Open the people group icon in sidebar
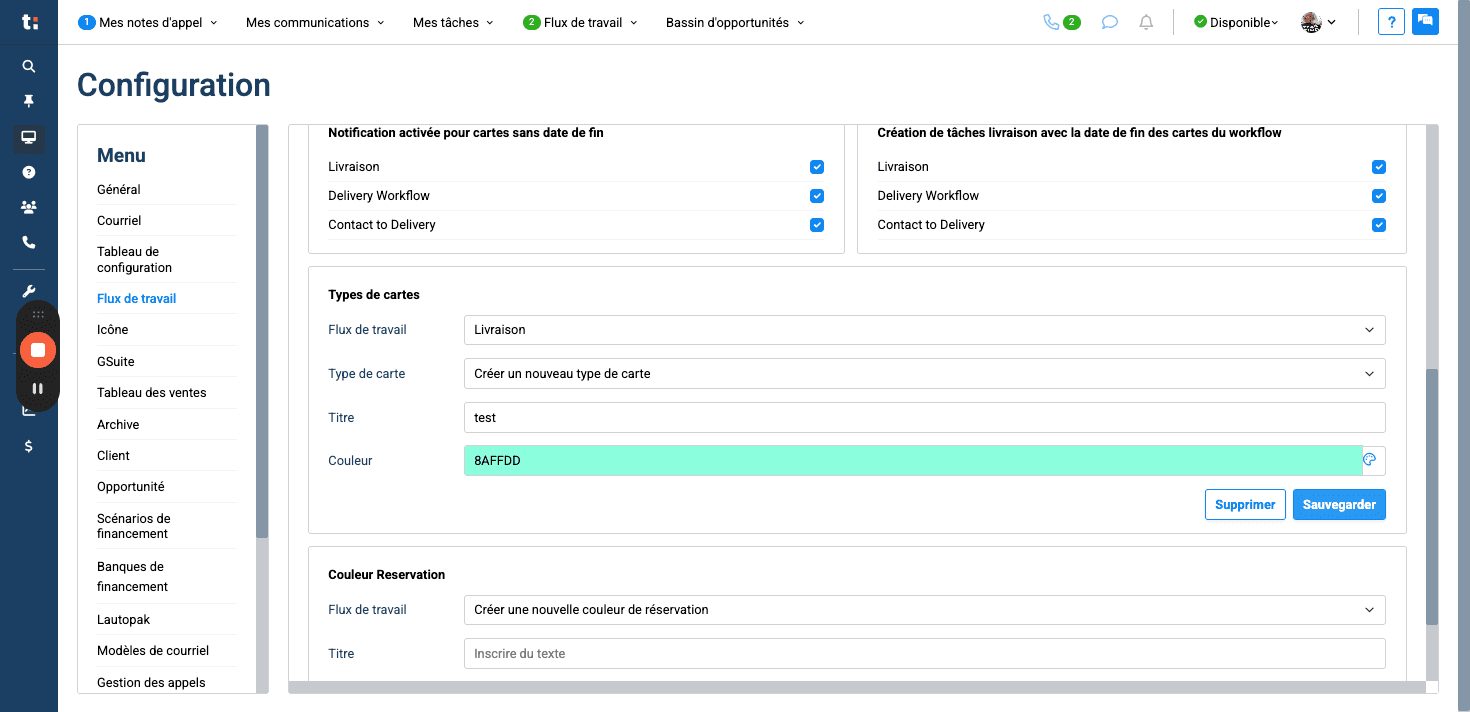The width and height of the screenshot is (1470, 712). point(29,207)
